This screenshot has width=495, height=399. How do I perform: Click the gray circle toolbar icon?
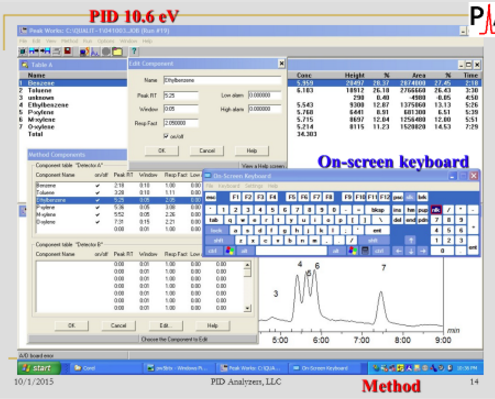(x=106, y=52)
